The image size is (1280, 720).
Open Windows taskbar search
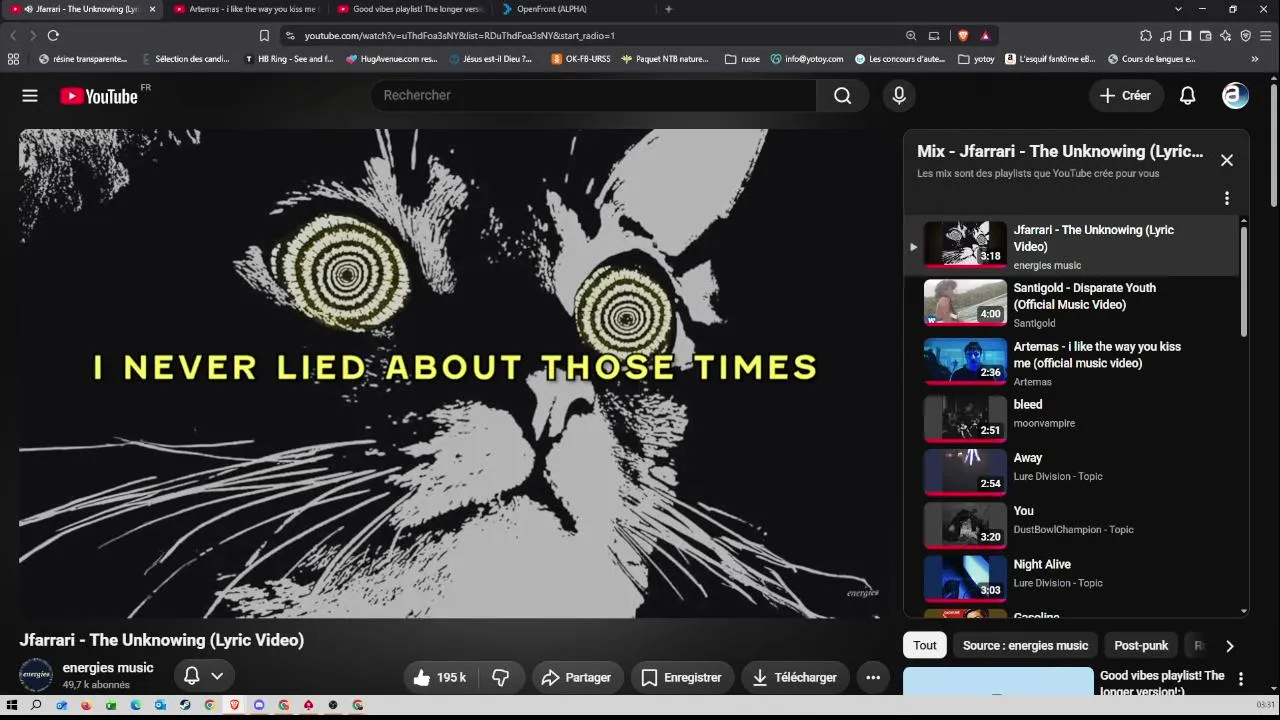pos(36,705)
